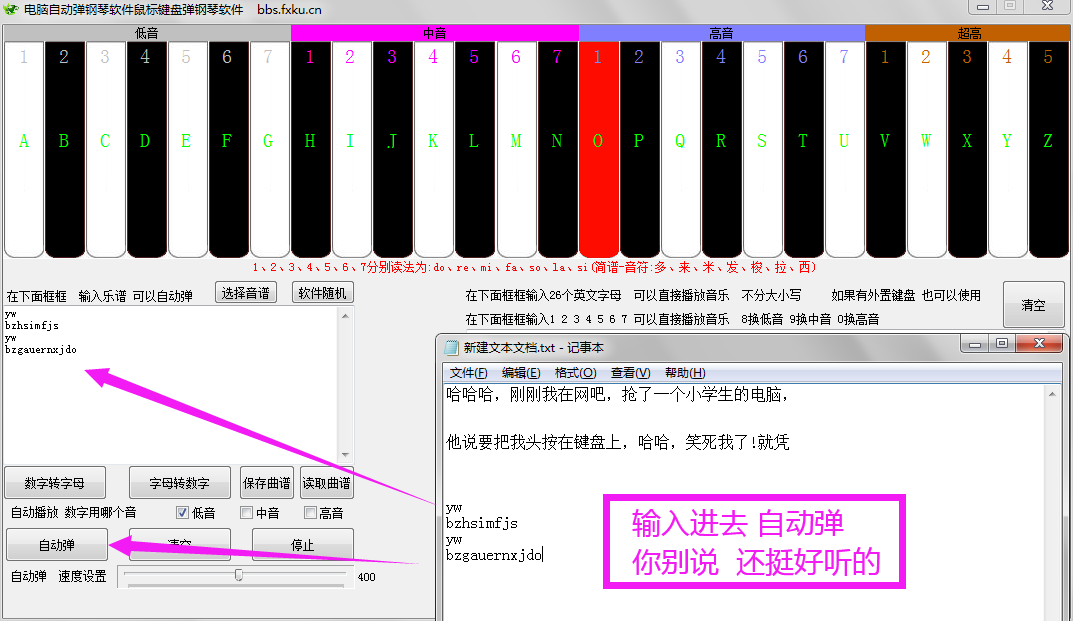Click the 低音 header section label

[x=146, y=33]
